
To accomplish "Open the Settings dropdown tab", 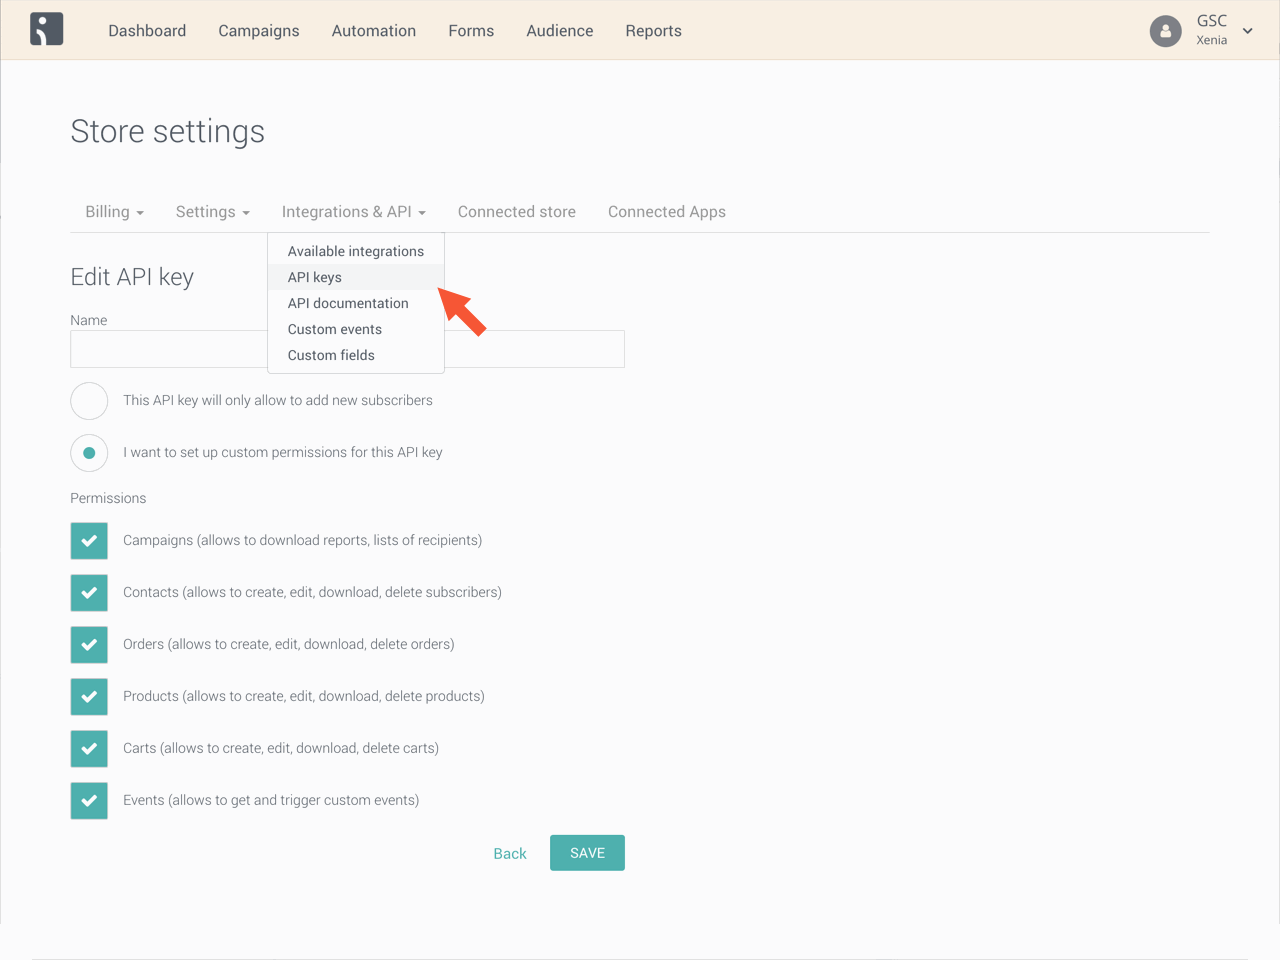I will pyautogui.click(x=212, y=212).
